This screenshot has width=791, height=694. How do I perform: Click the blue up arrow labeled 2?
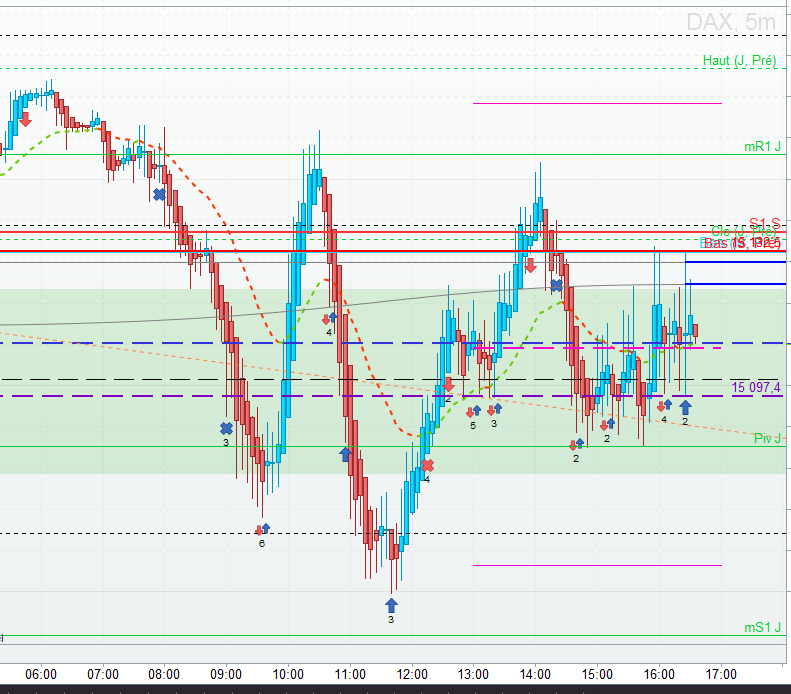pyautogui.click(x=685, y=408)
